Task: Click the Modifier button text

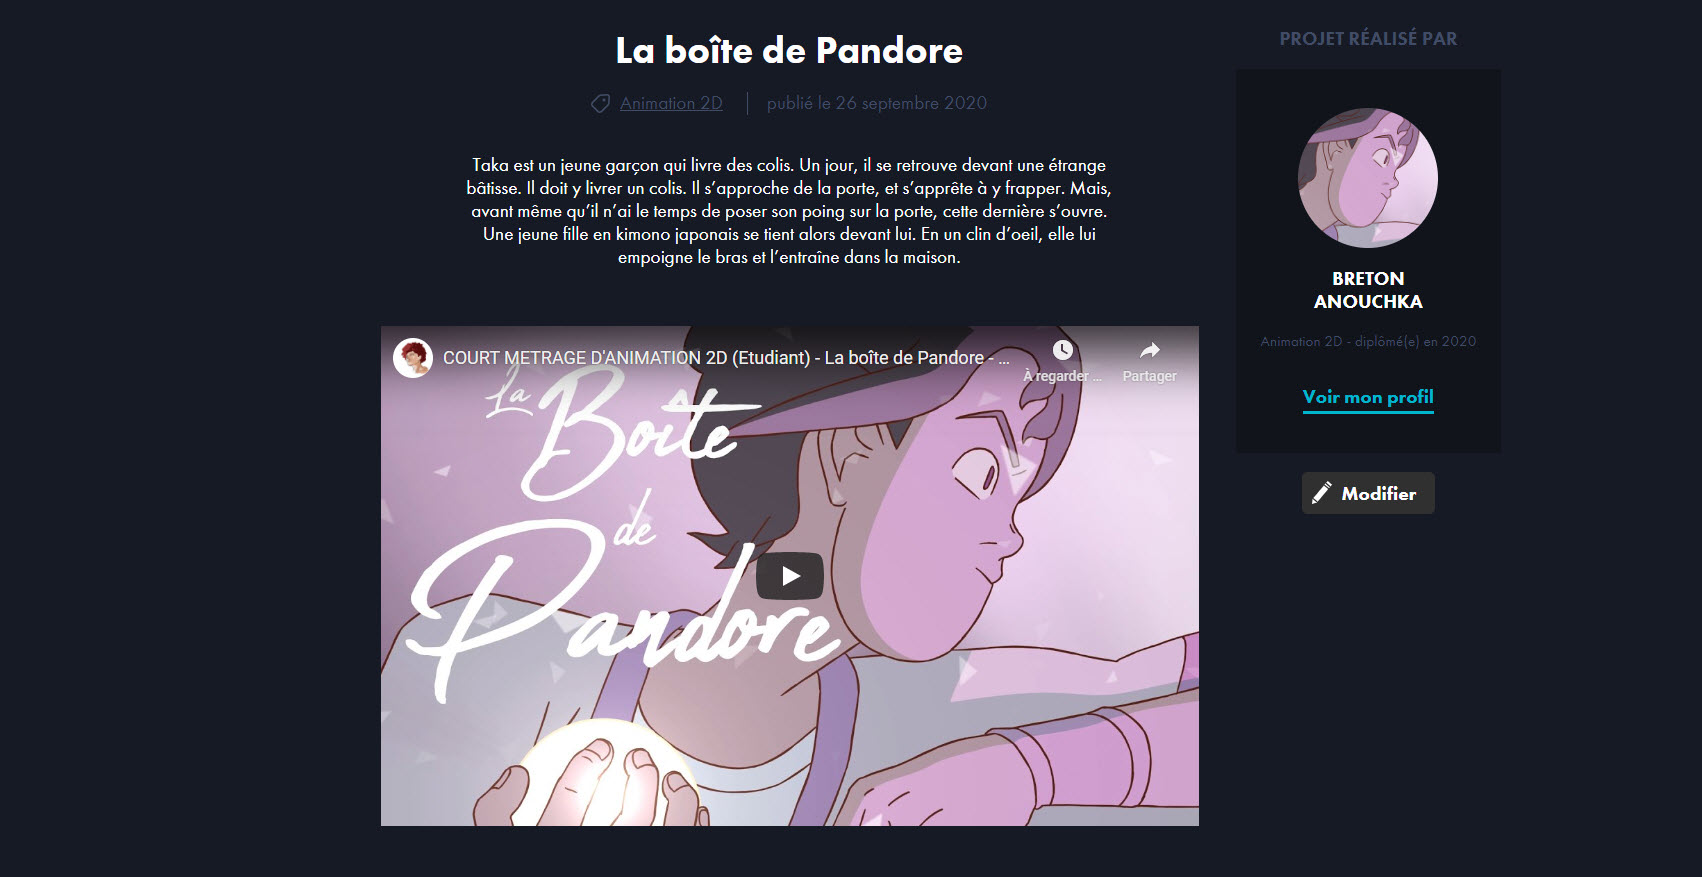Action: coord(1379,494)
